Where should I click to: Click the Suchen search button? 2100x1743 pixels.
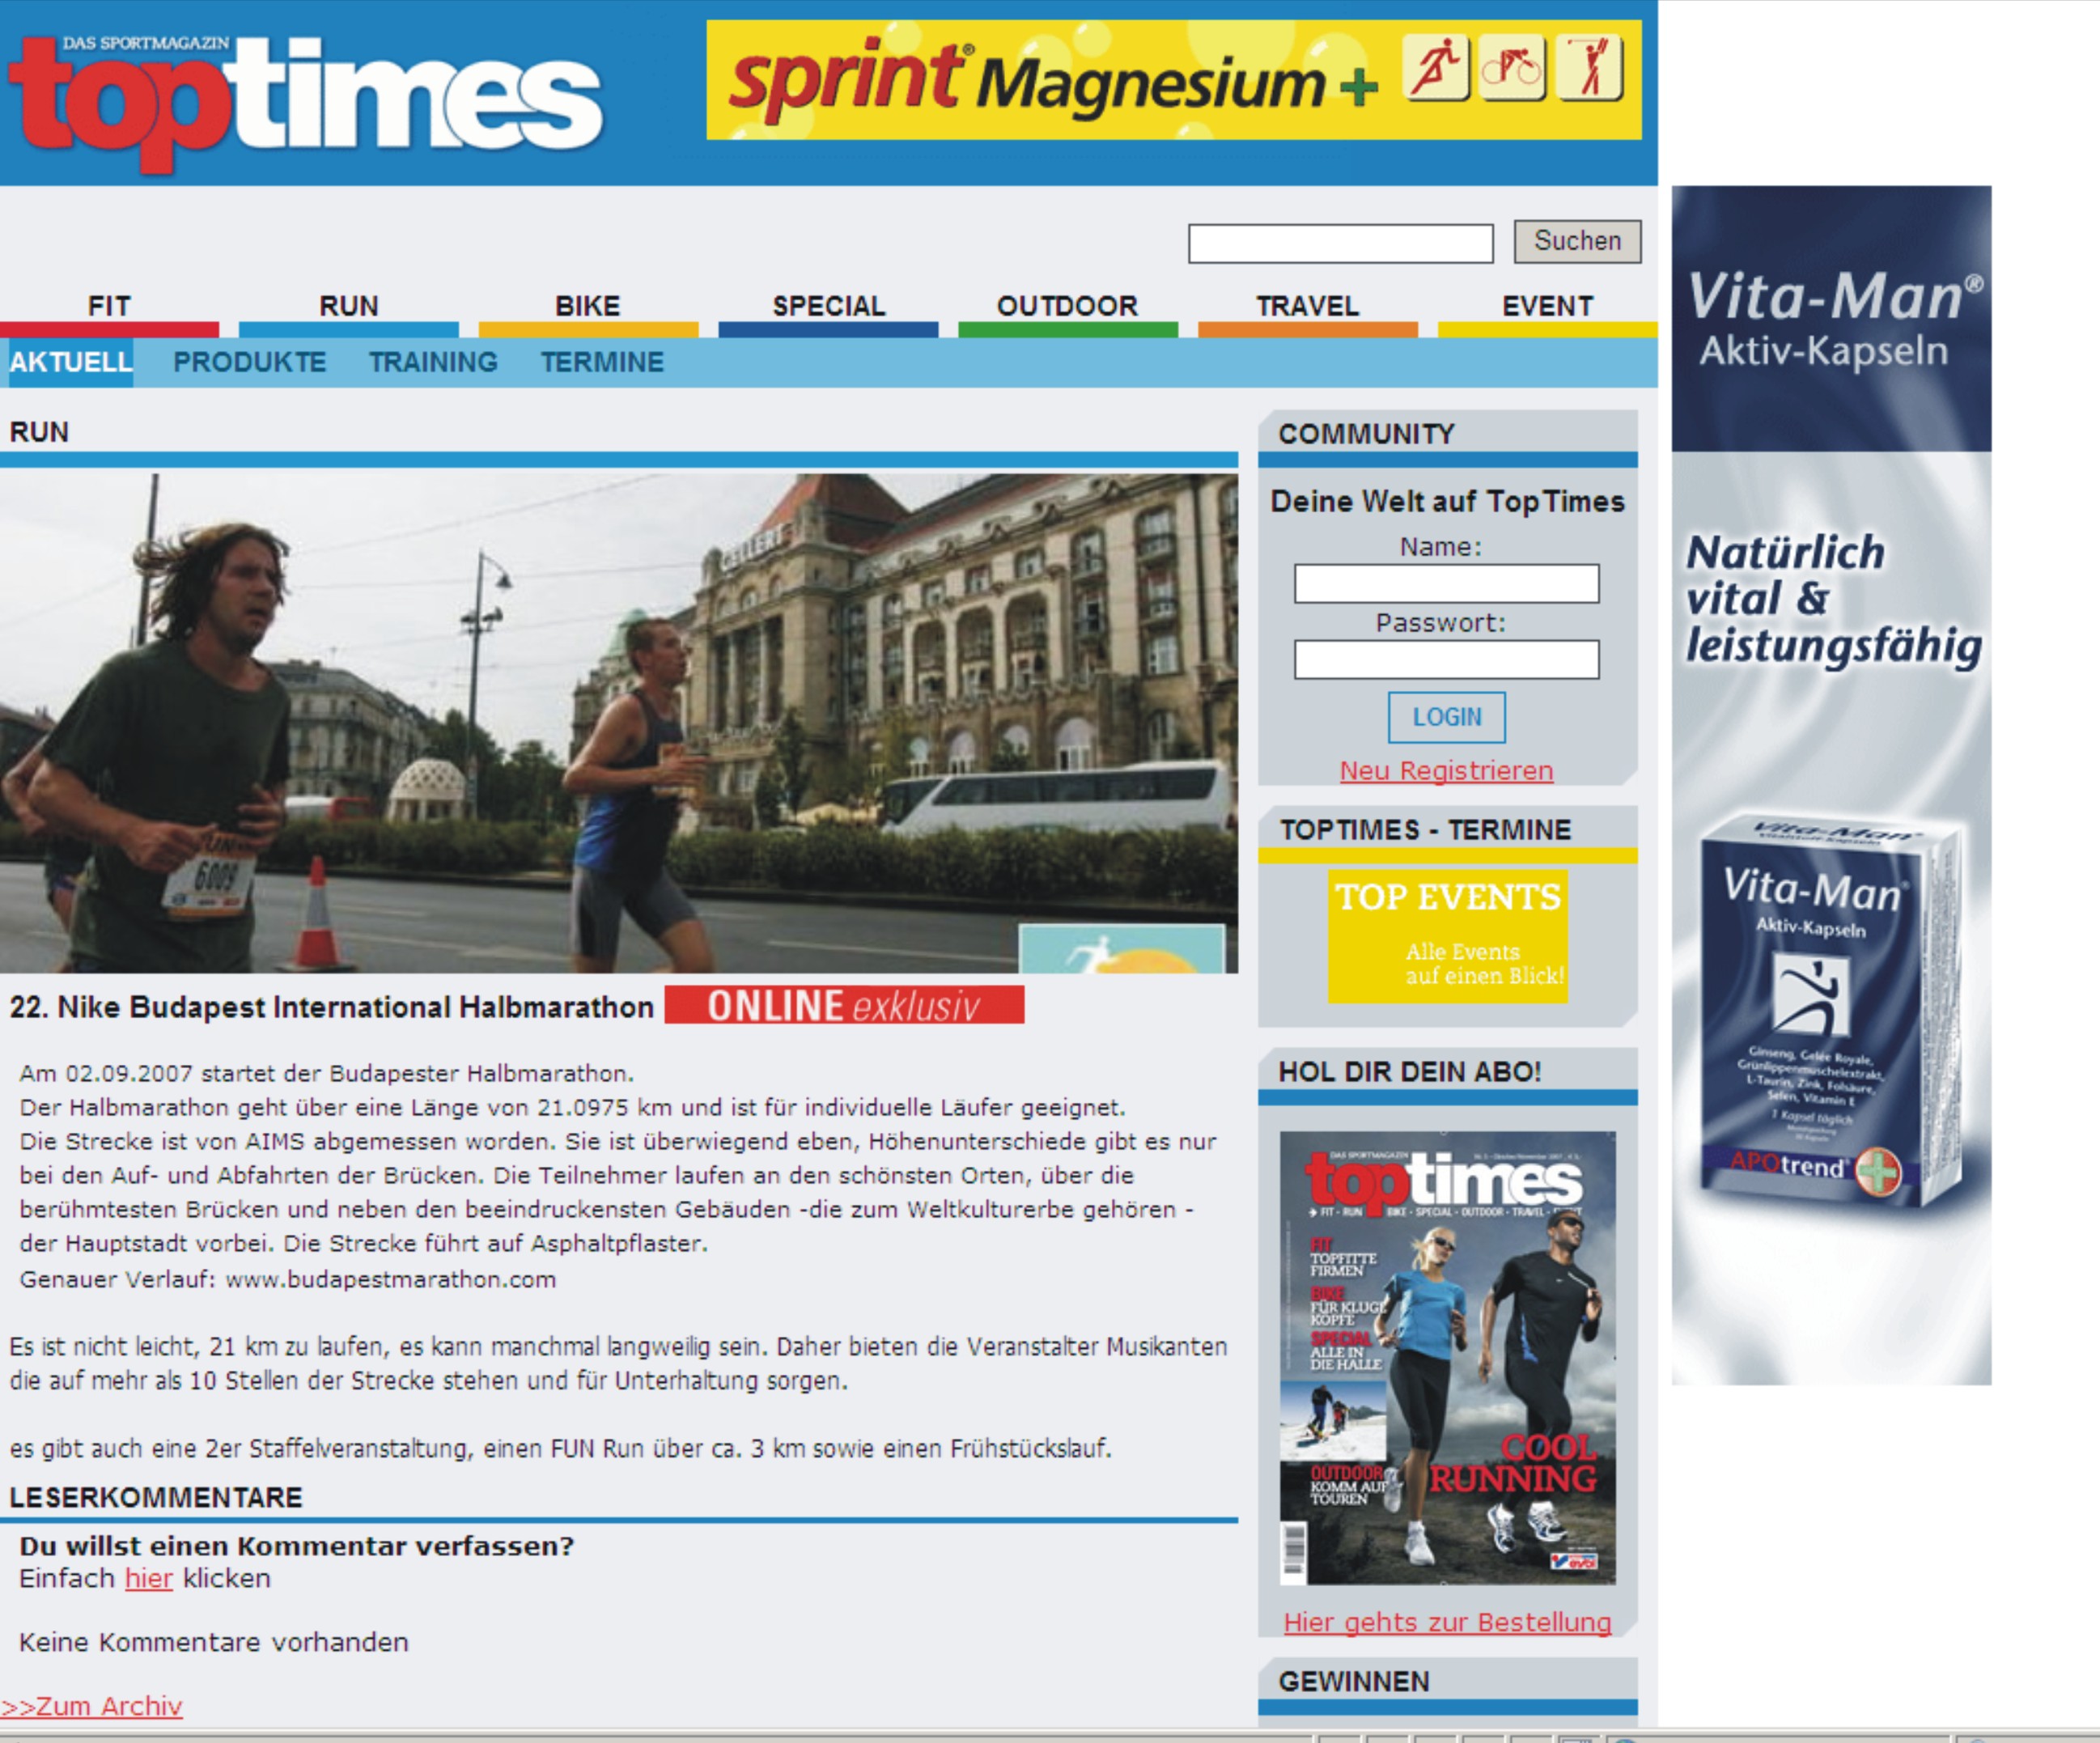click(1578, 241)
